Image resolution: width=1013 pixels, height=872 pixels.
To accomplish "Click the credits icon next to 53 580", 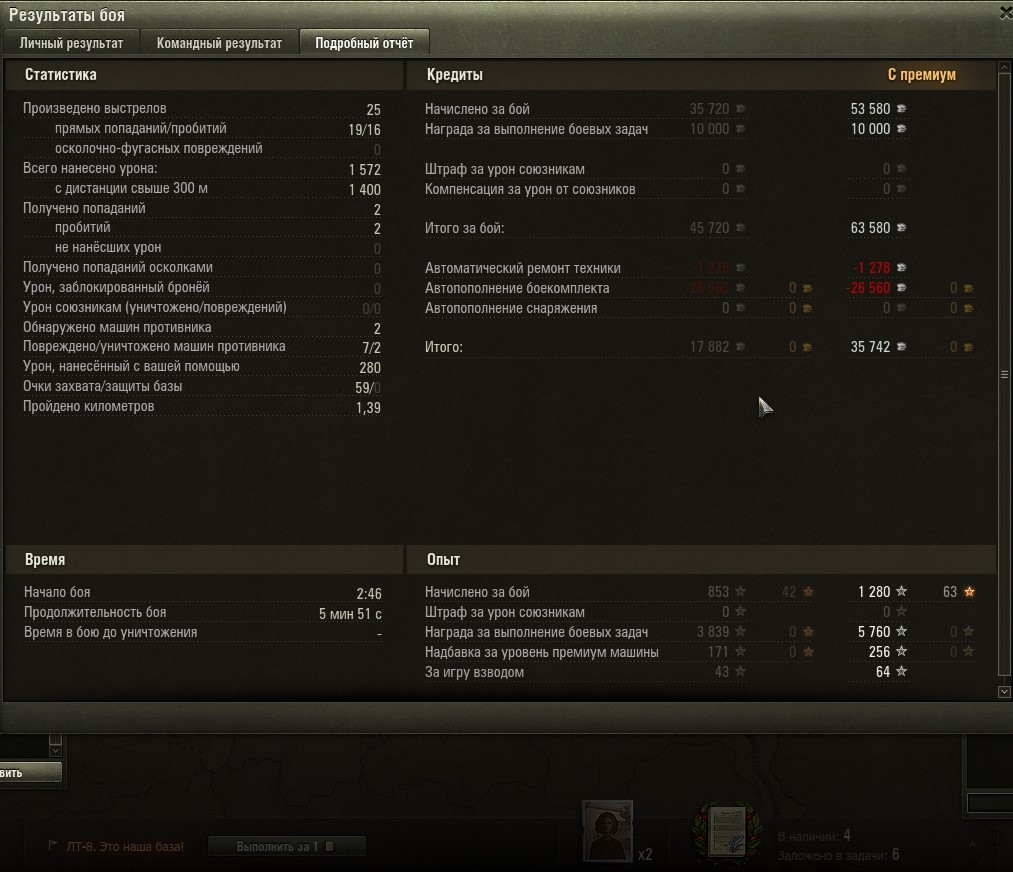I will pyautogui.click(x=901, y=109).
